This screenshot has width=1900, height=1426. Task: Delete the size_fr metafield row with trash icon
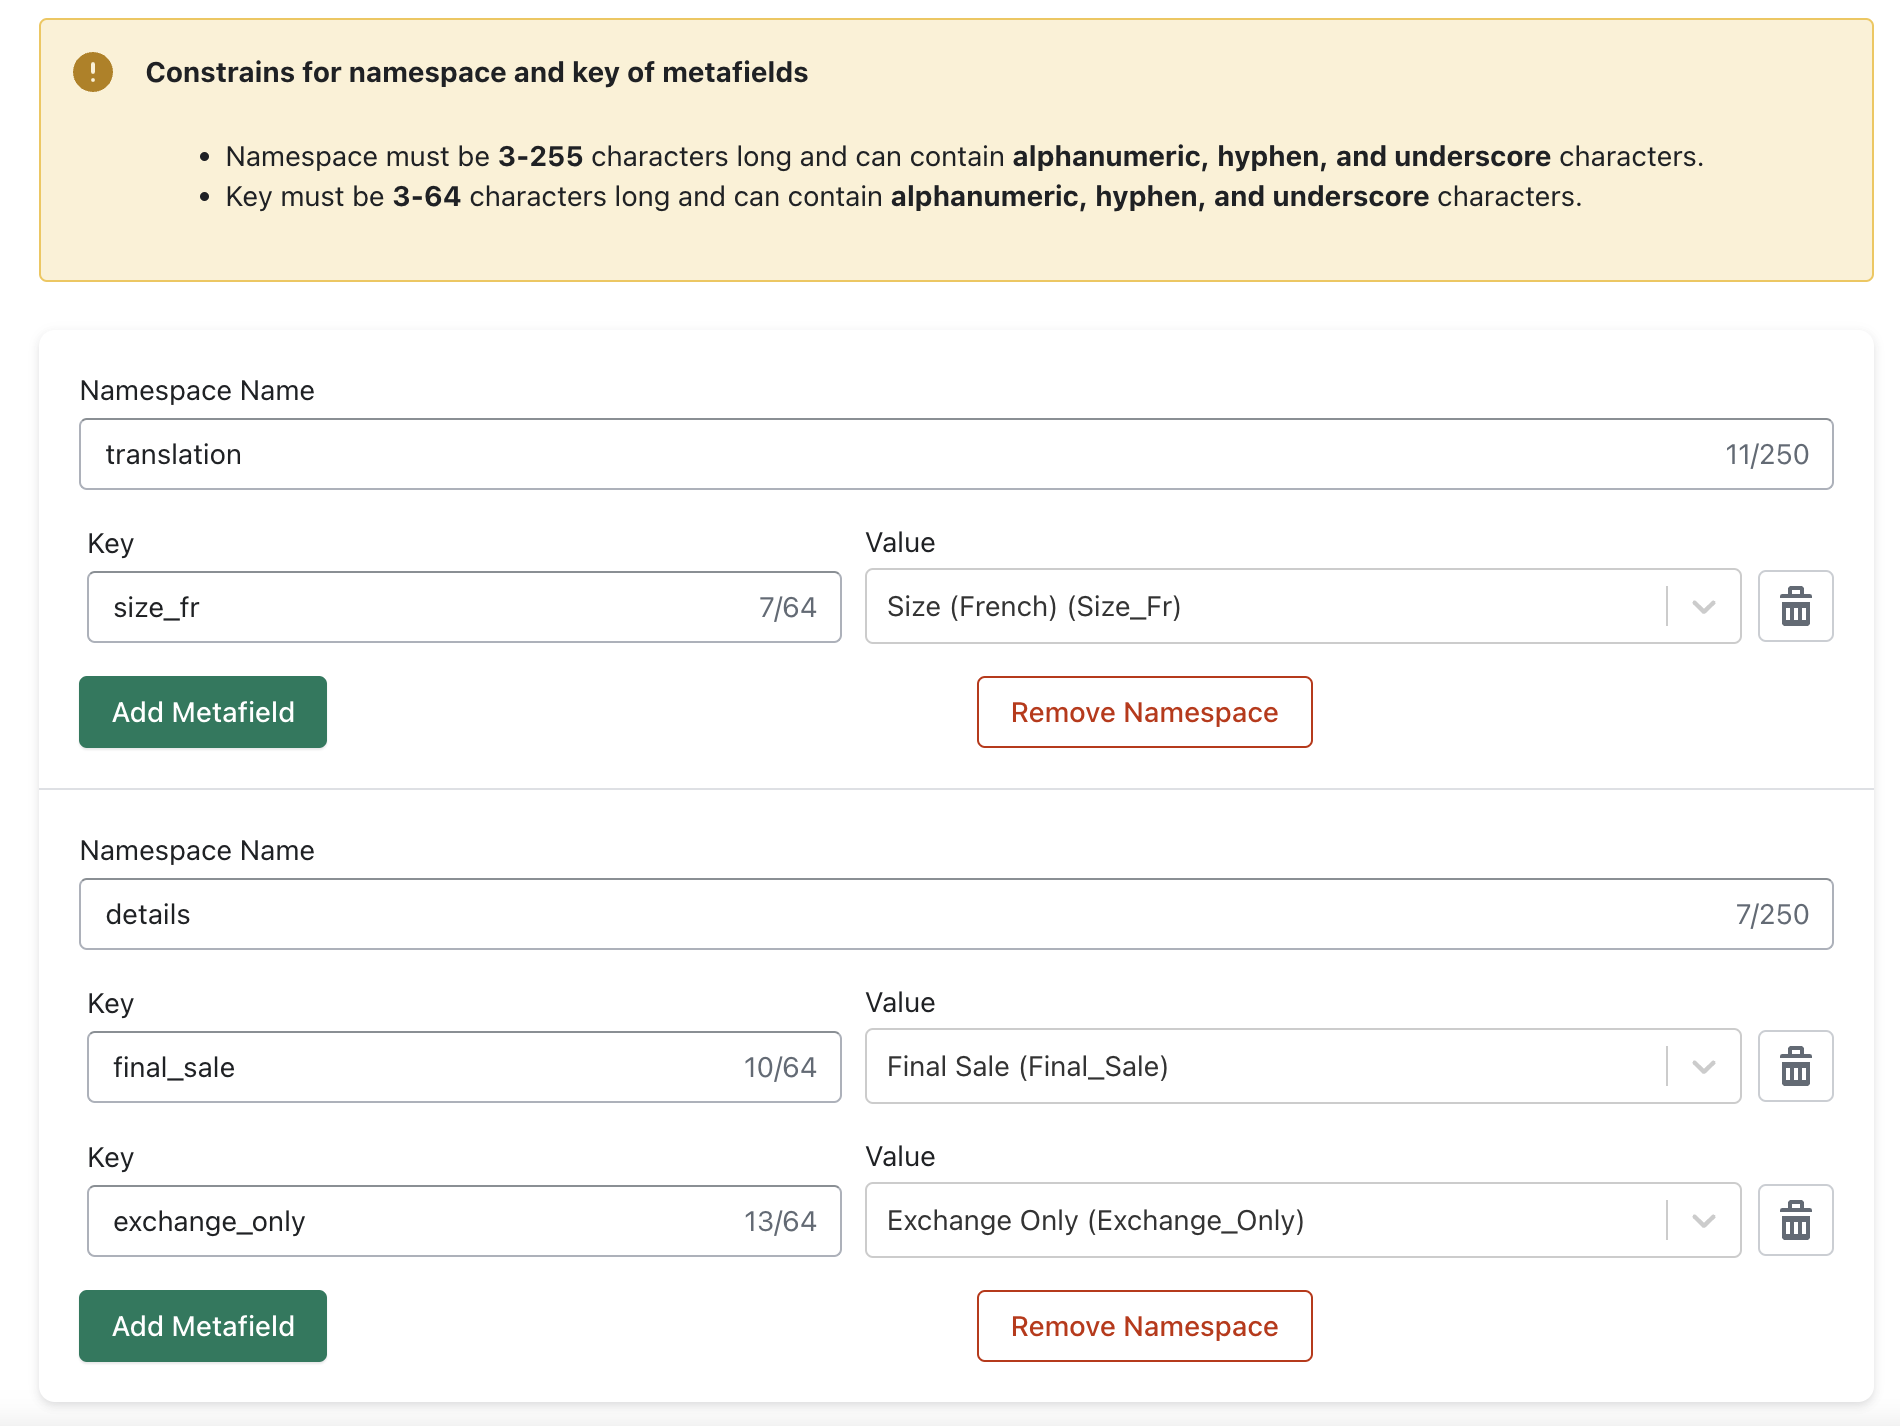tap(1795, 606)
